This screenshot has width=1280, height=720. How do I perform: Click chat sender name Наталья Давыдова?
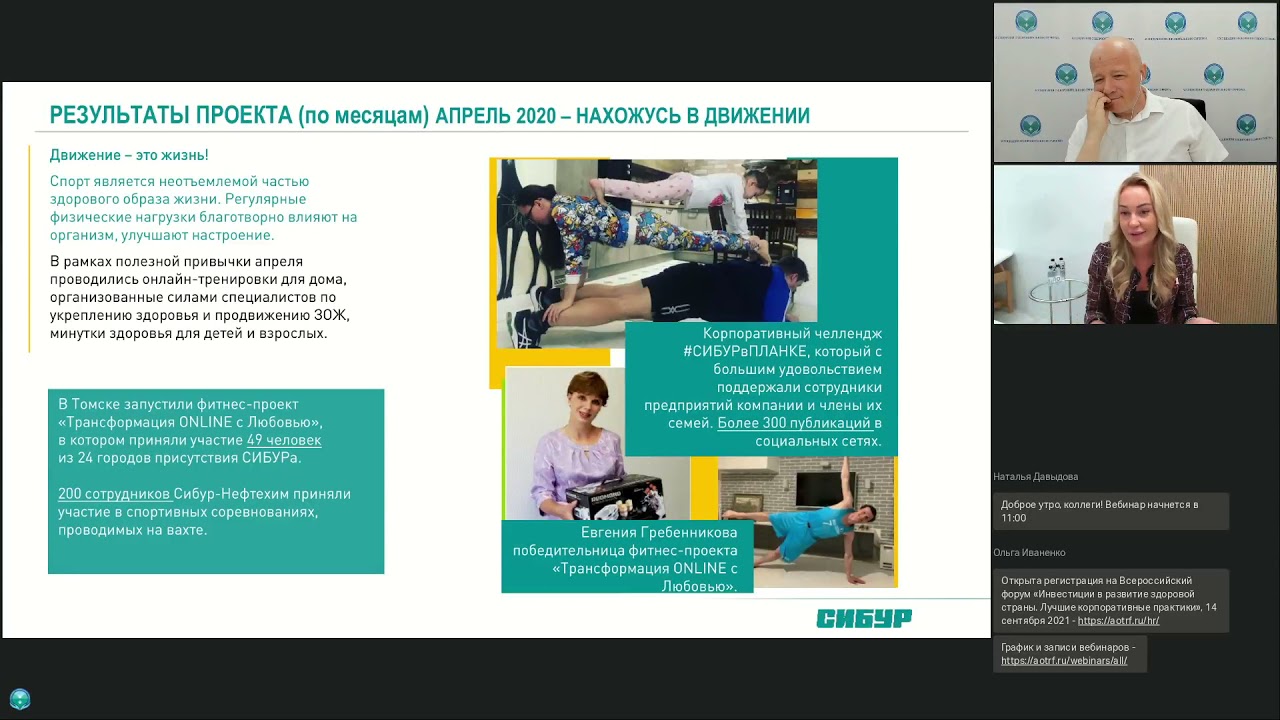(1035, 477)
